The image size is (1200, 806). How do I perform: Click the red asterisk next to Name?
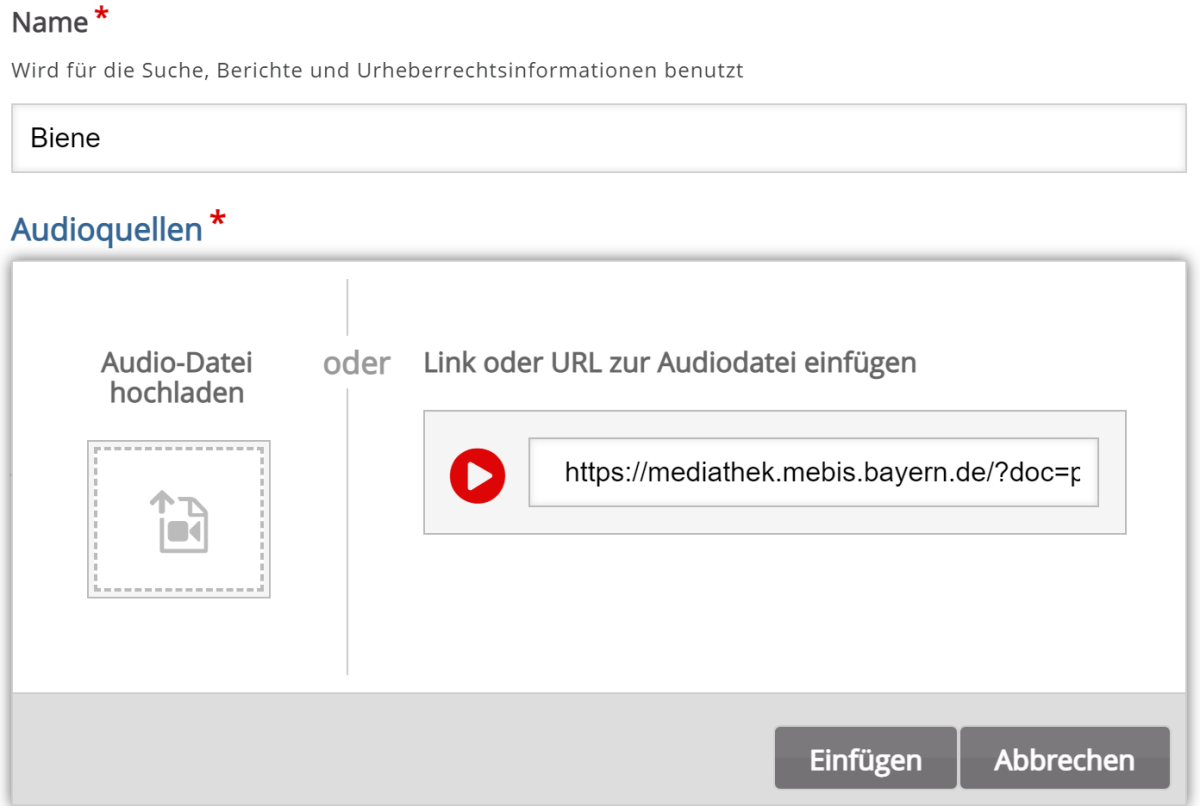coord(101,17)
